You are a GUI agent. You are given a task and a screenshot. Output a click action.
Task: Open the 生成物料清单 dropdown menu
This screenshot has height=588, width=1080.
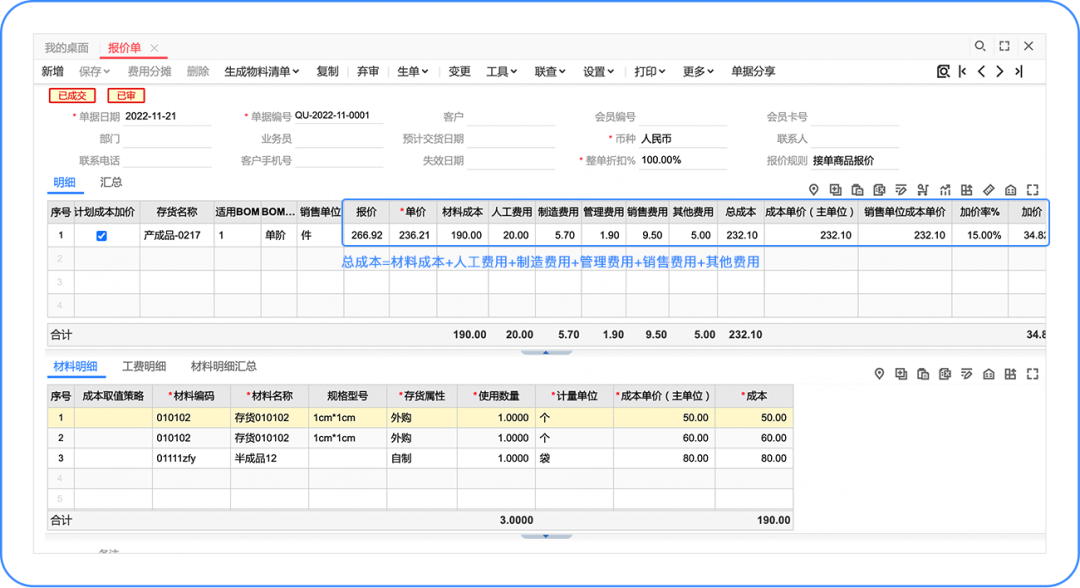click(262, 71)
